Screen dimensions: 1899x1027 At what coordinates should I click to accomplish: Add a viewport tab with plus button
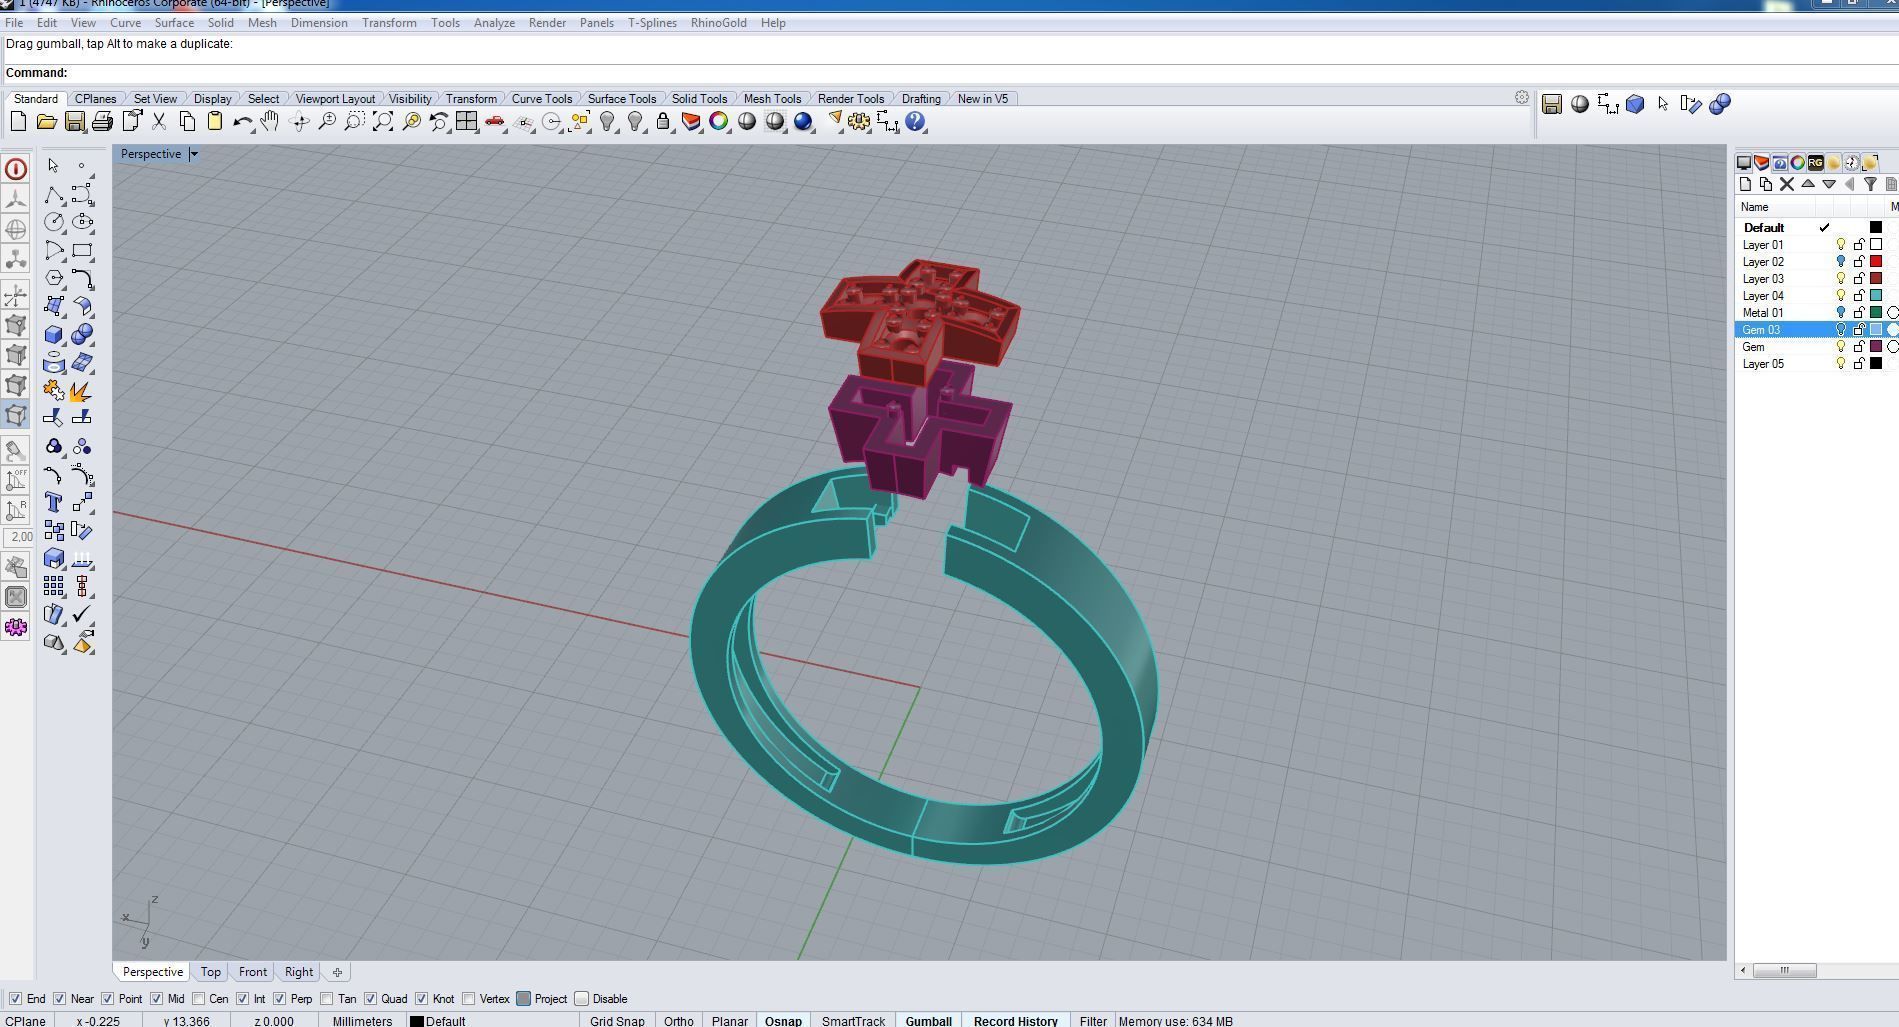point(337,972)
